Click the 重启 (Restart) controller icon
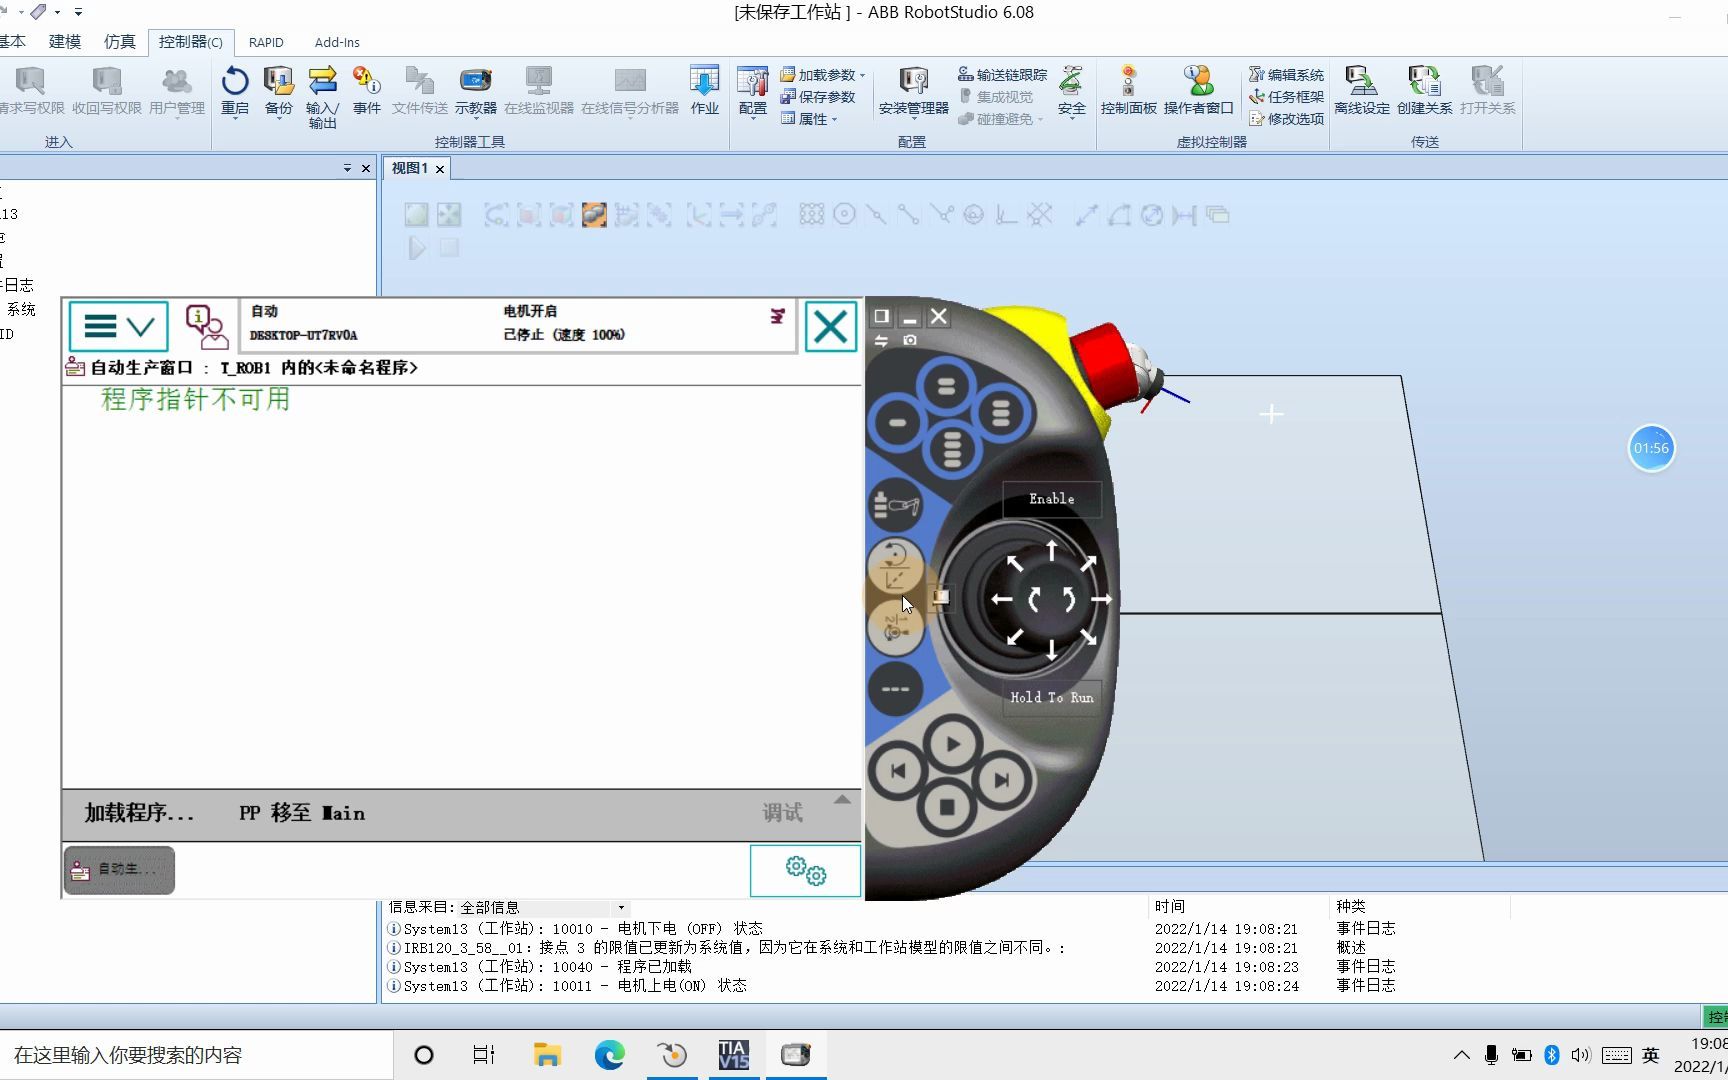Screen dimensions: 1728x1080 (x=235, y=91)
